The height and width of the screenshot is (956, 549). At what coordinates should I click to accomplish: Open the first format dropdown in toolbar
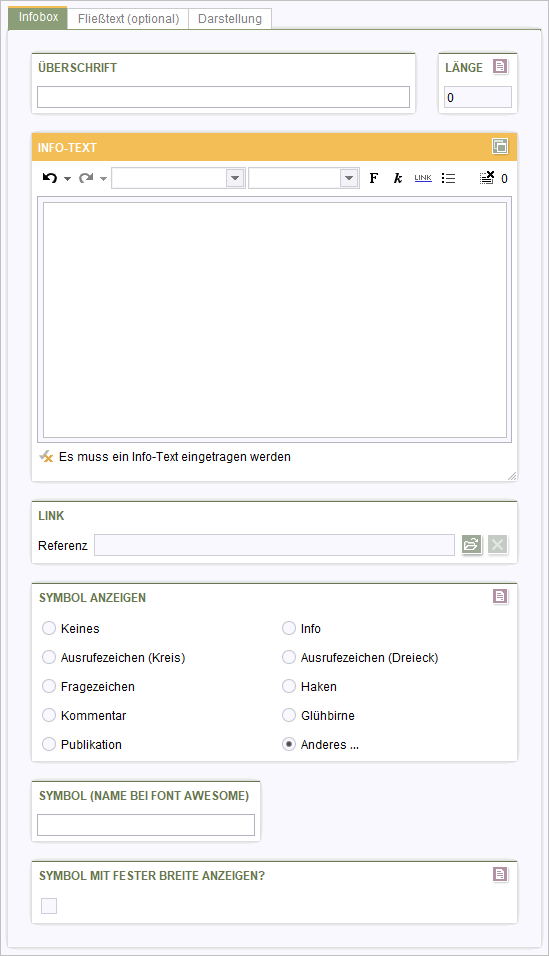coord(178,178)
